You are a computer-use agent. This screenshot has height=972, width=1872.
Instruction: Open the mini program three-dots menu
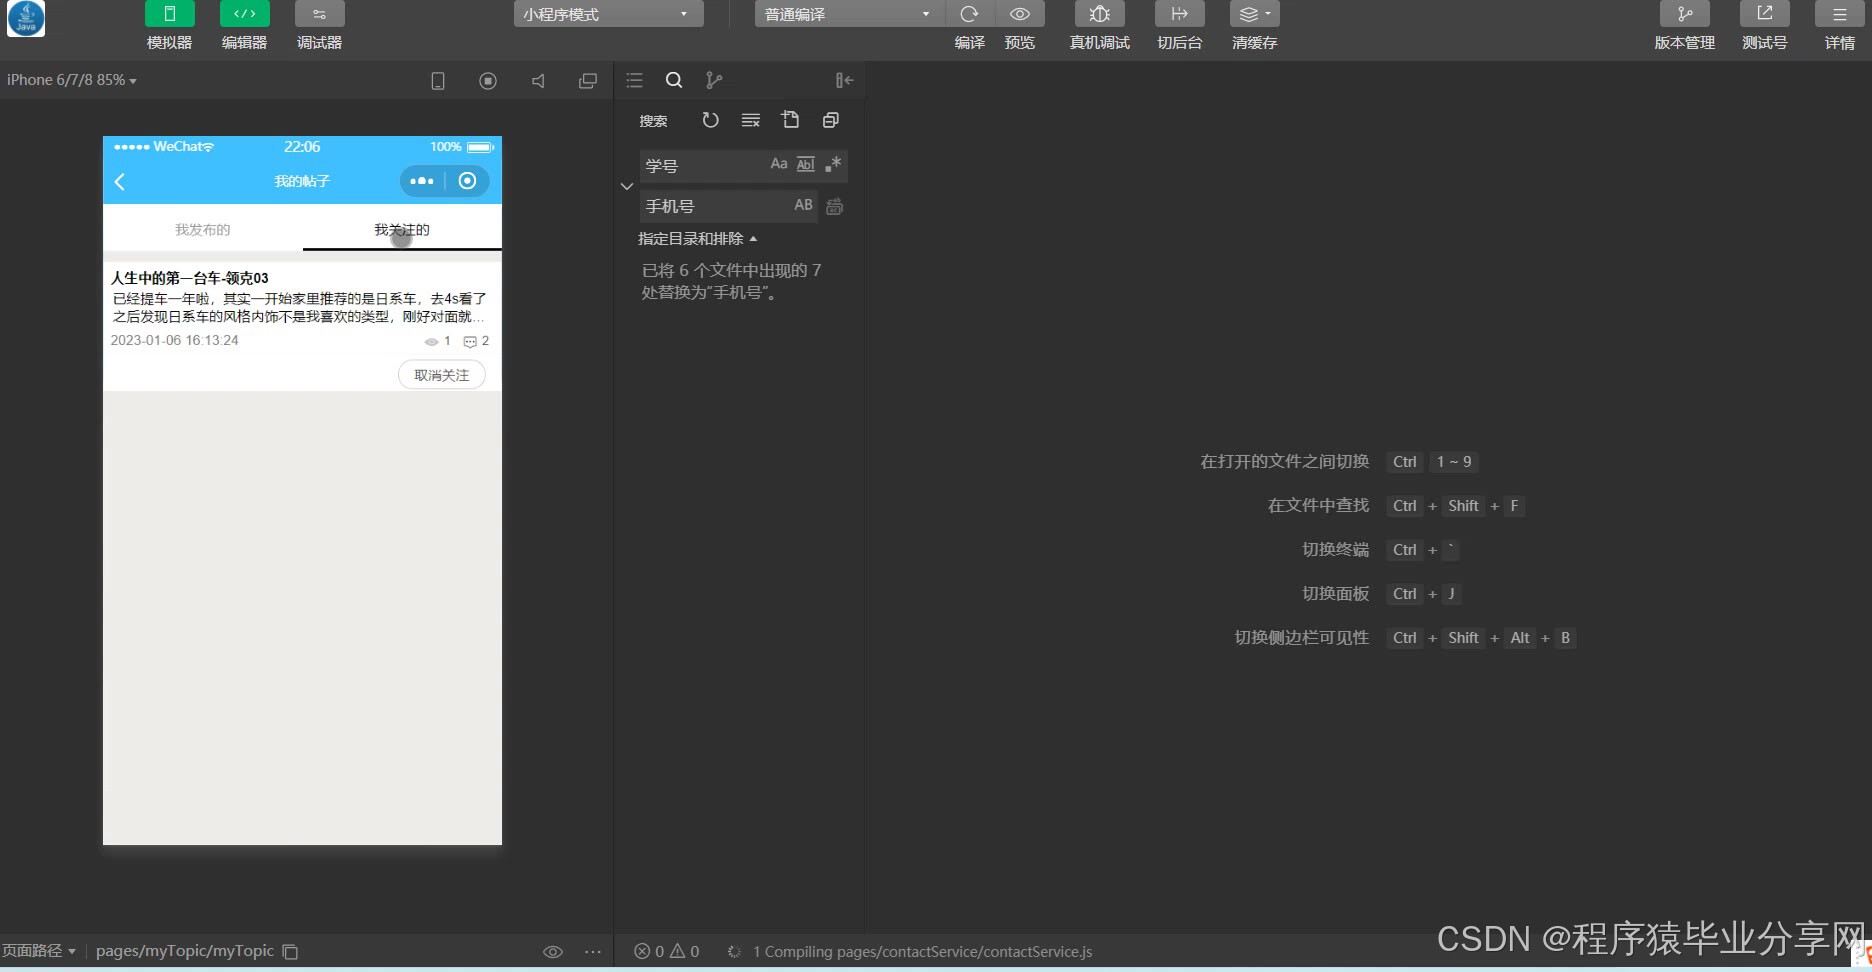(422, 181)
